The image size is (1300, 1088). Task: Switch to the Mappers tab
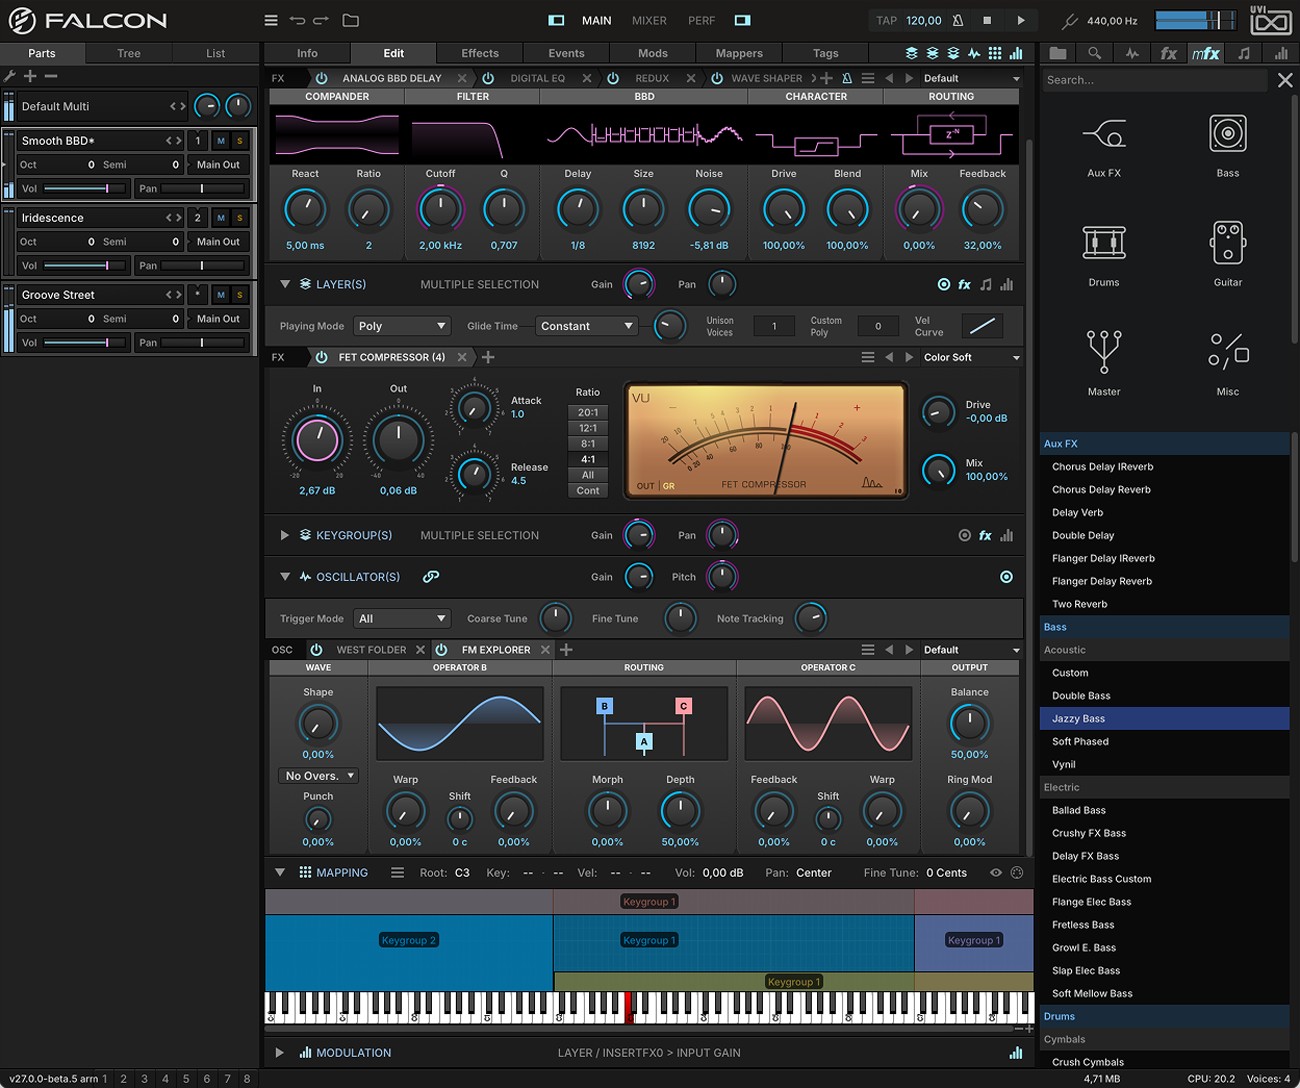coord(739,53)
